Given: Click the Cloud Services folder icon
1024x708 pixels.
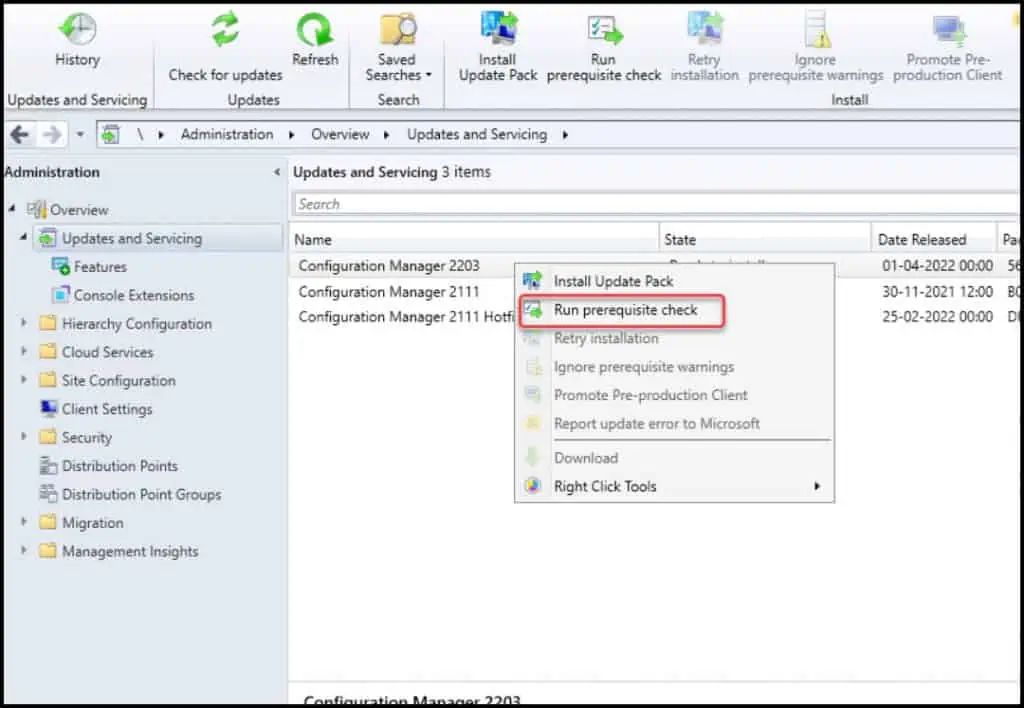Looking at the screenshot, I should [48, 352].
